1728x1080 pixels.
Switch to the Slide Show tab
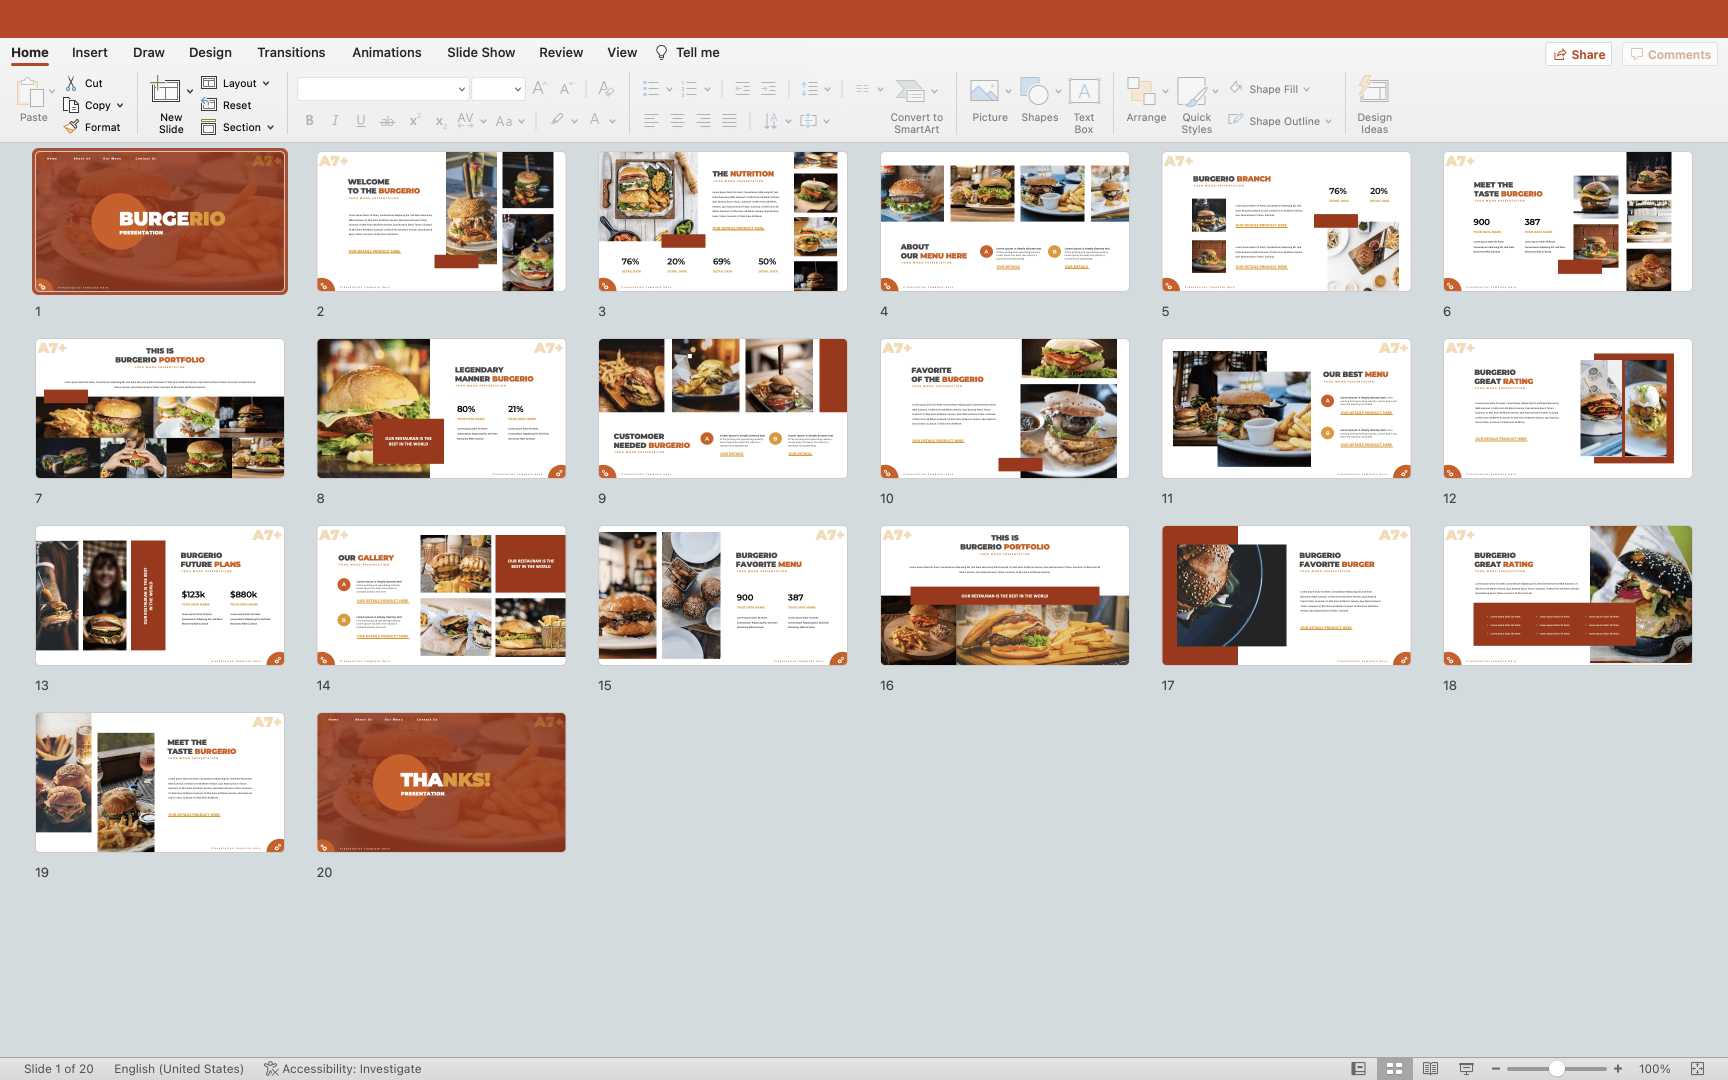click(x=481, y=53)
